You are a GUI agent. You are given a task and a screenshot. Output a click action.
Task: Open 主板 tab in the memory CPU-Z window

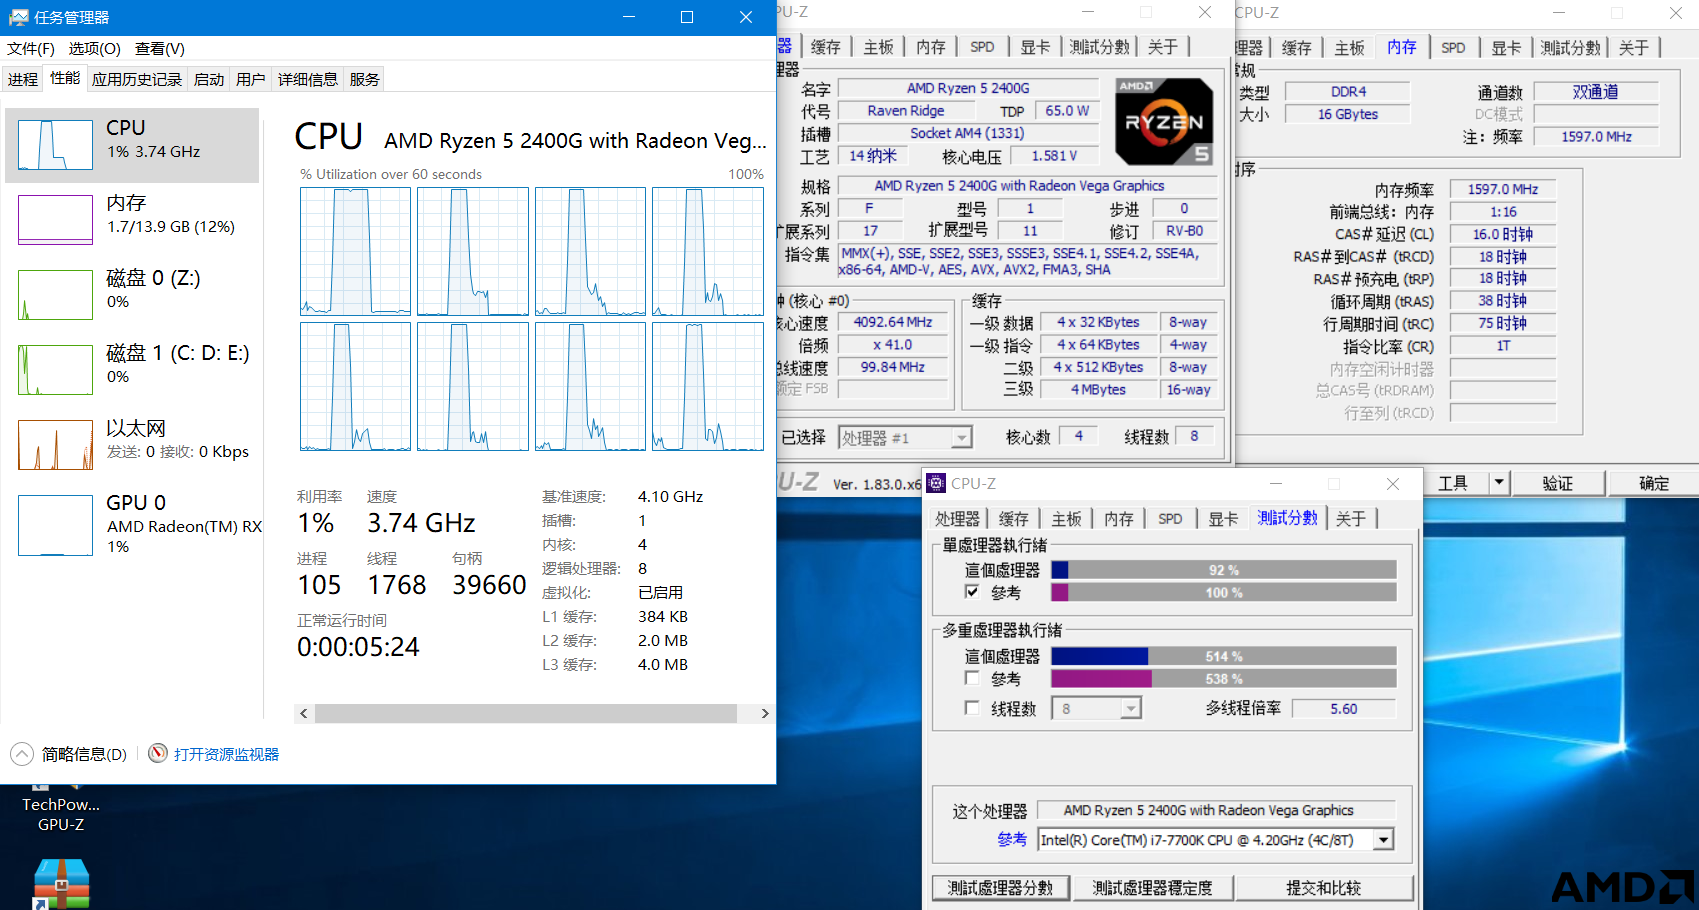(x=1350, y=47)
